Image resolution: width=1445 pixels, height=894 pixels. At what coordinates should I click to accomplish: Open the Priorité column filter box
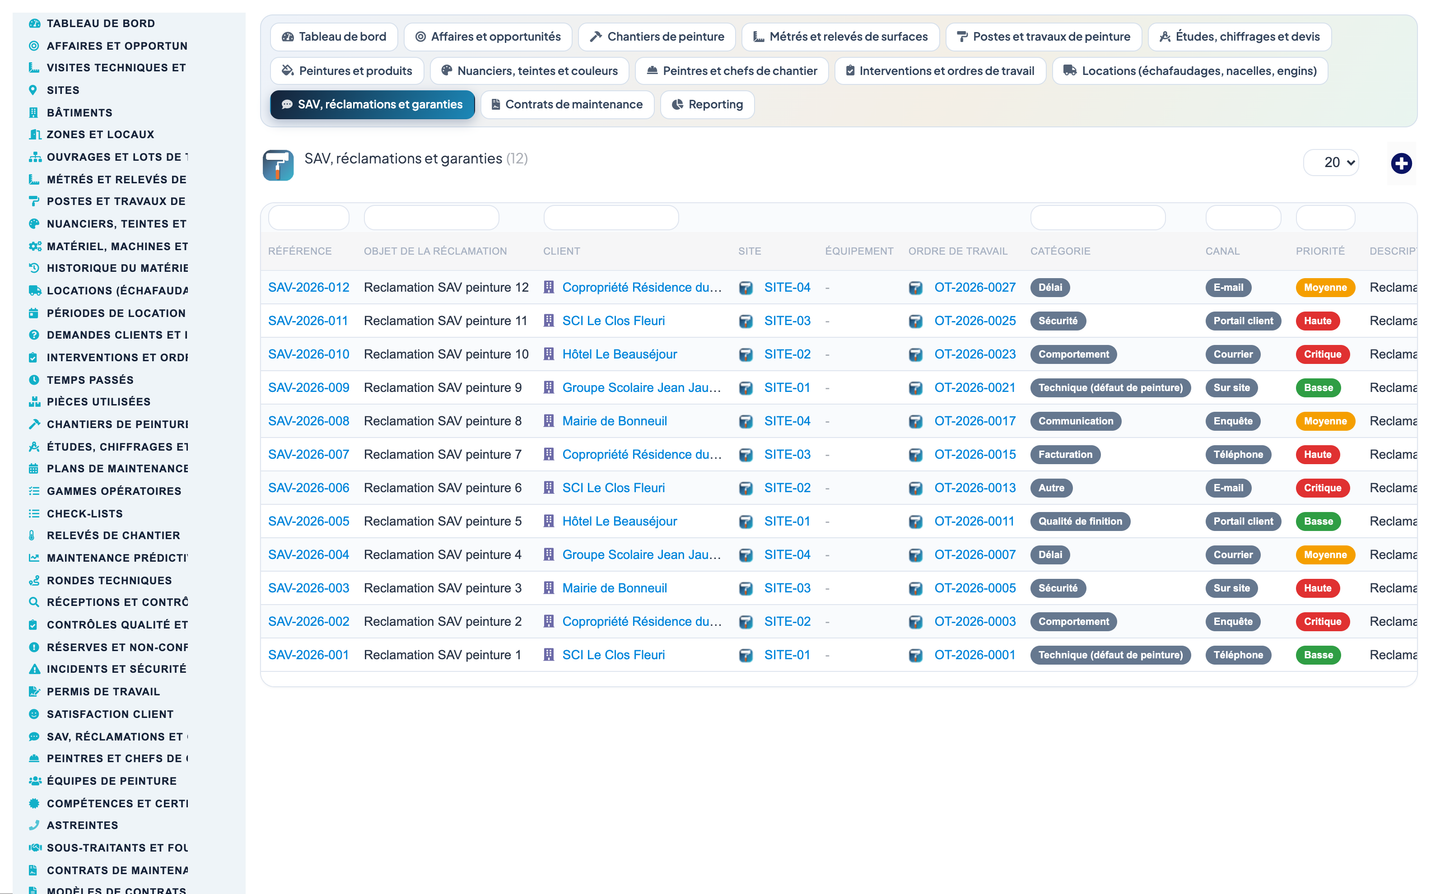coord(1325,217)
